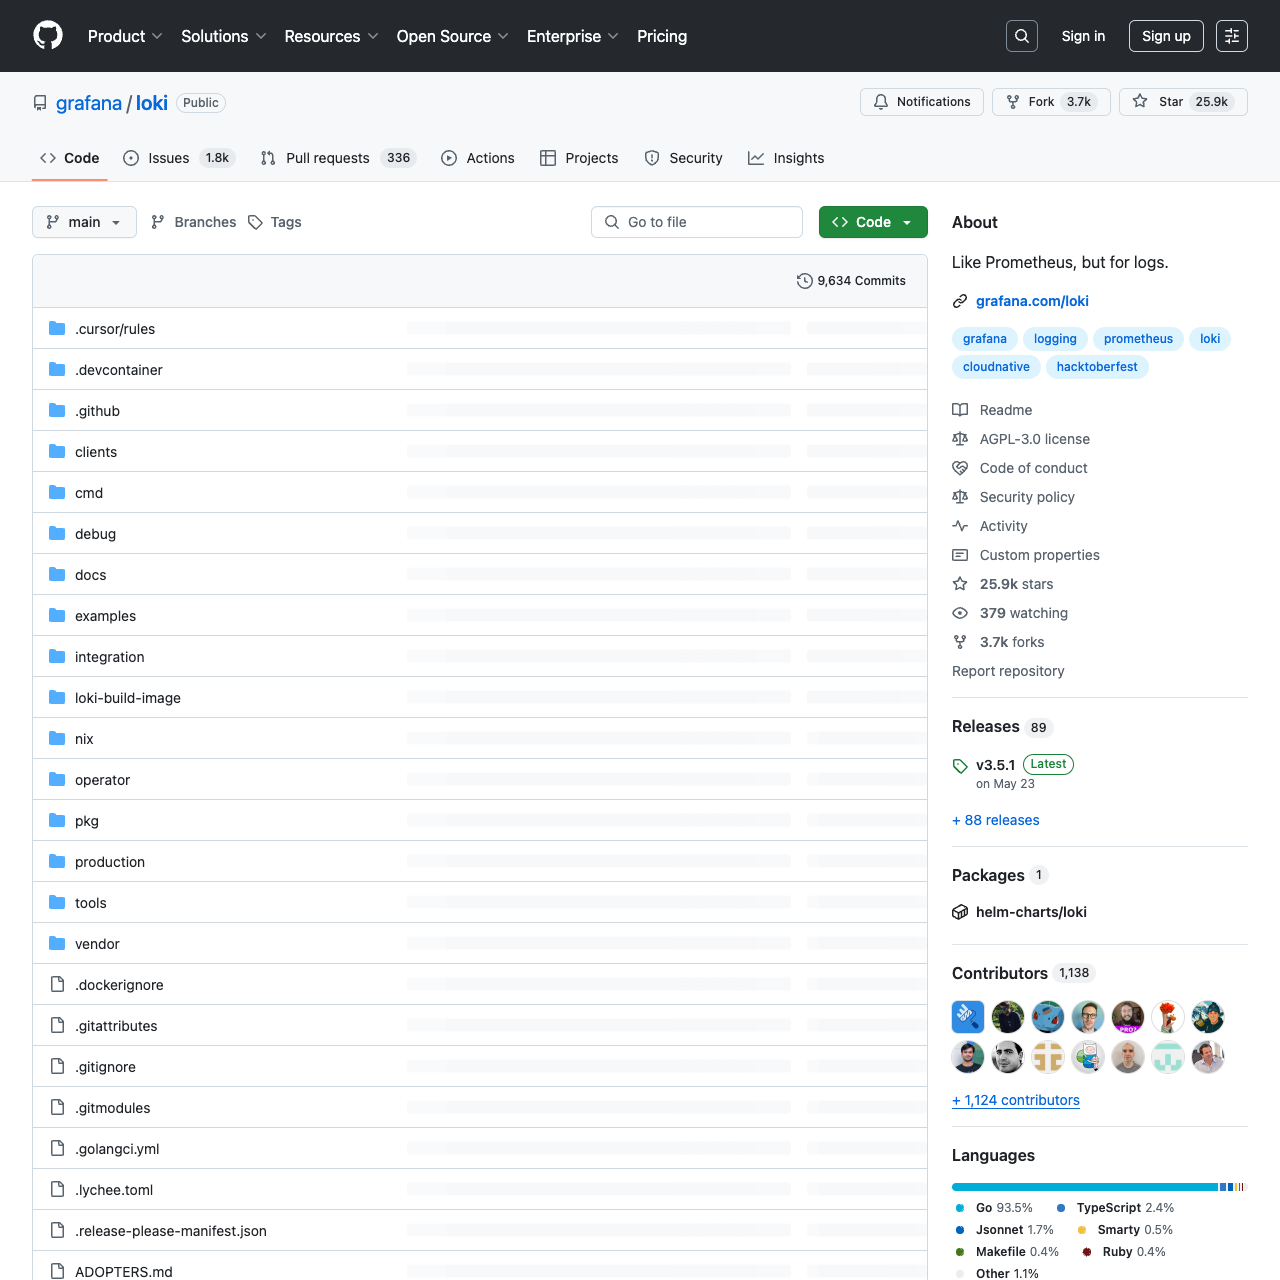Click the package cube icon for helm-charts/loki
Image resolution: width=1280 pixels, height=1280 pixels.
[960, 912]
